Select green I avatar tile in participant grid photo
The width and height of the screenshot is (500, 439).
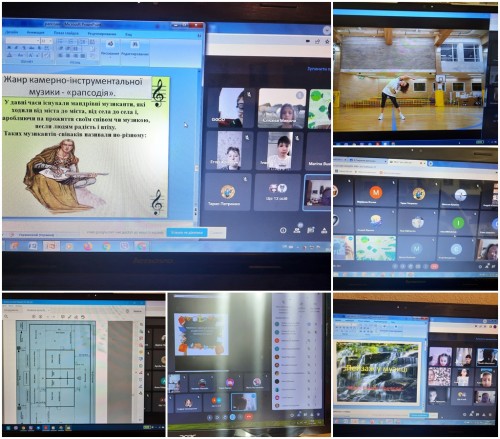coord(458,222)
